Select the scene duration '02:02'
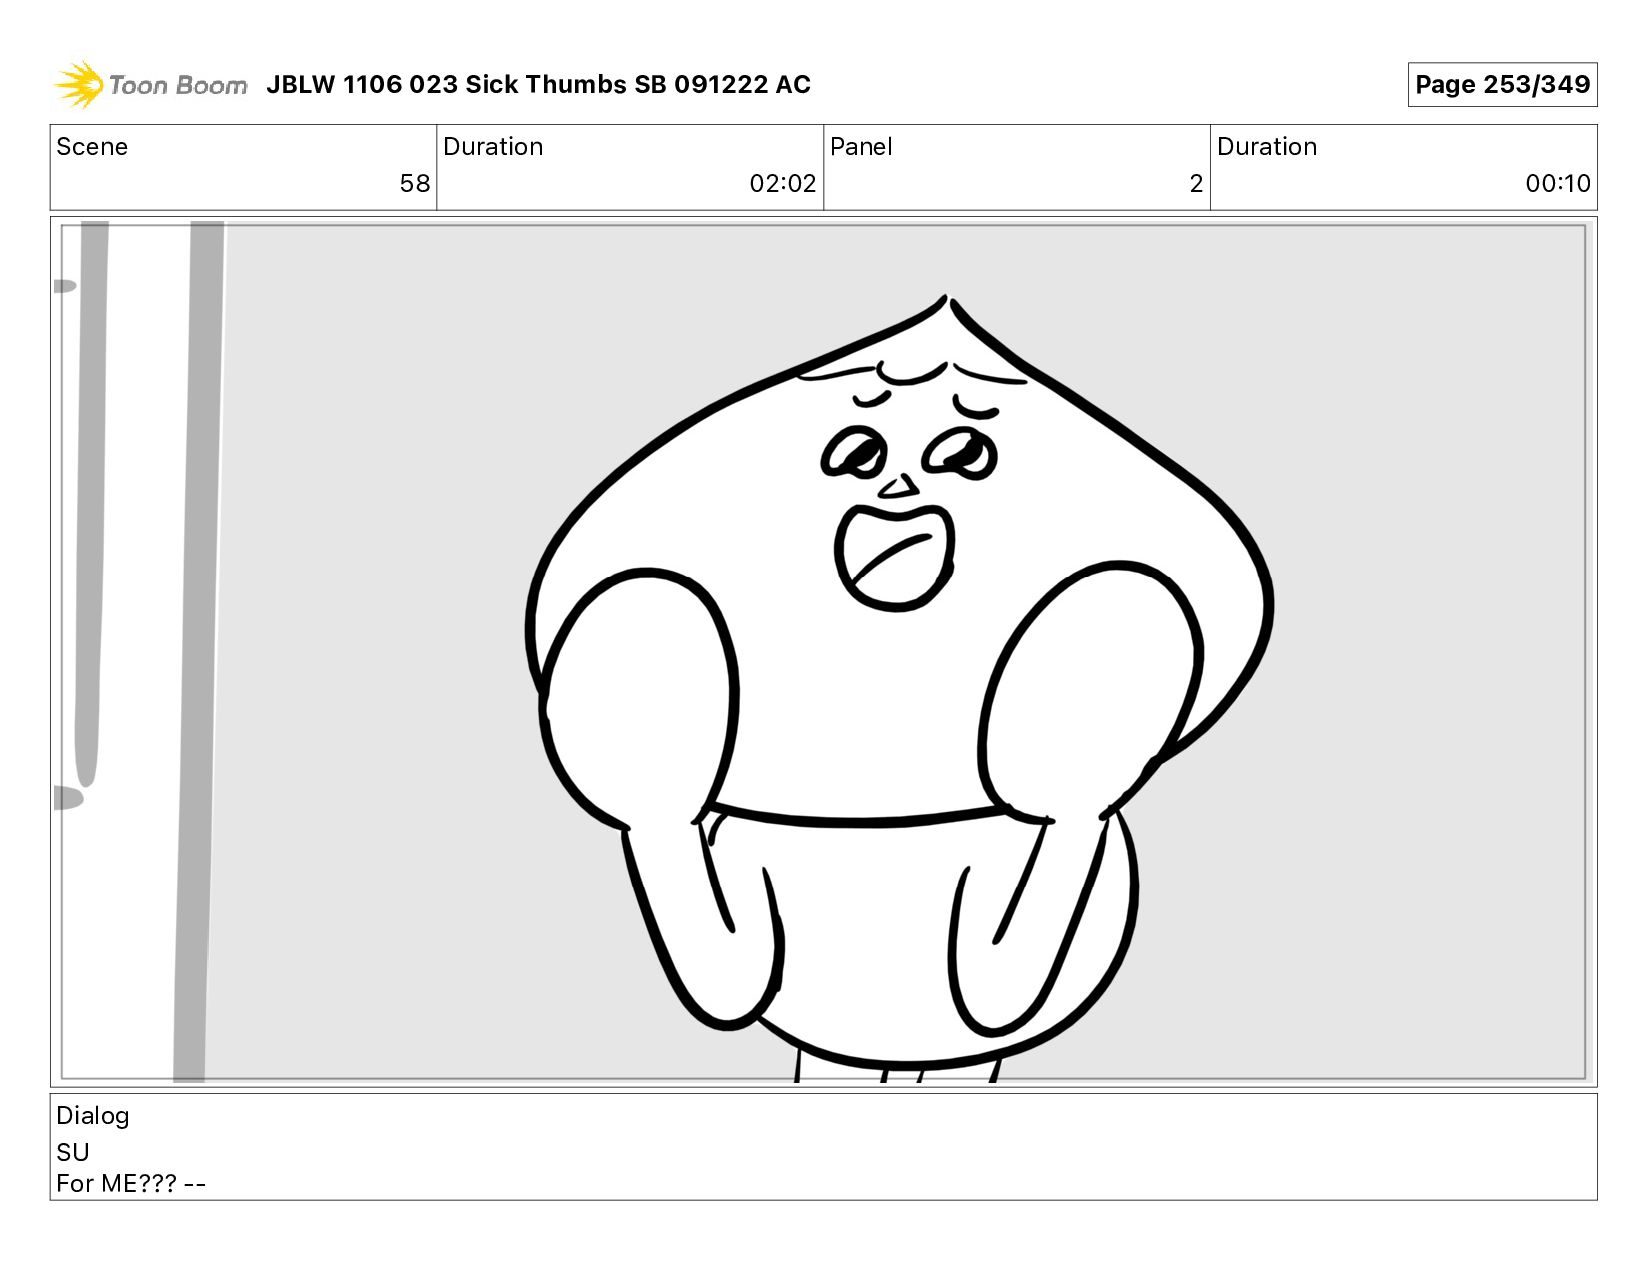This screenshot has width=1650, height=1275. tap(783, 184)
